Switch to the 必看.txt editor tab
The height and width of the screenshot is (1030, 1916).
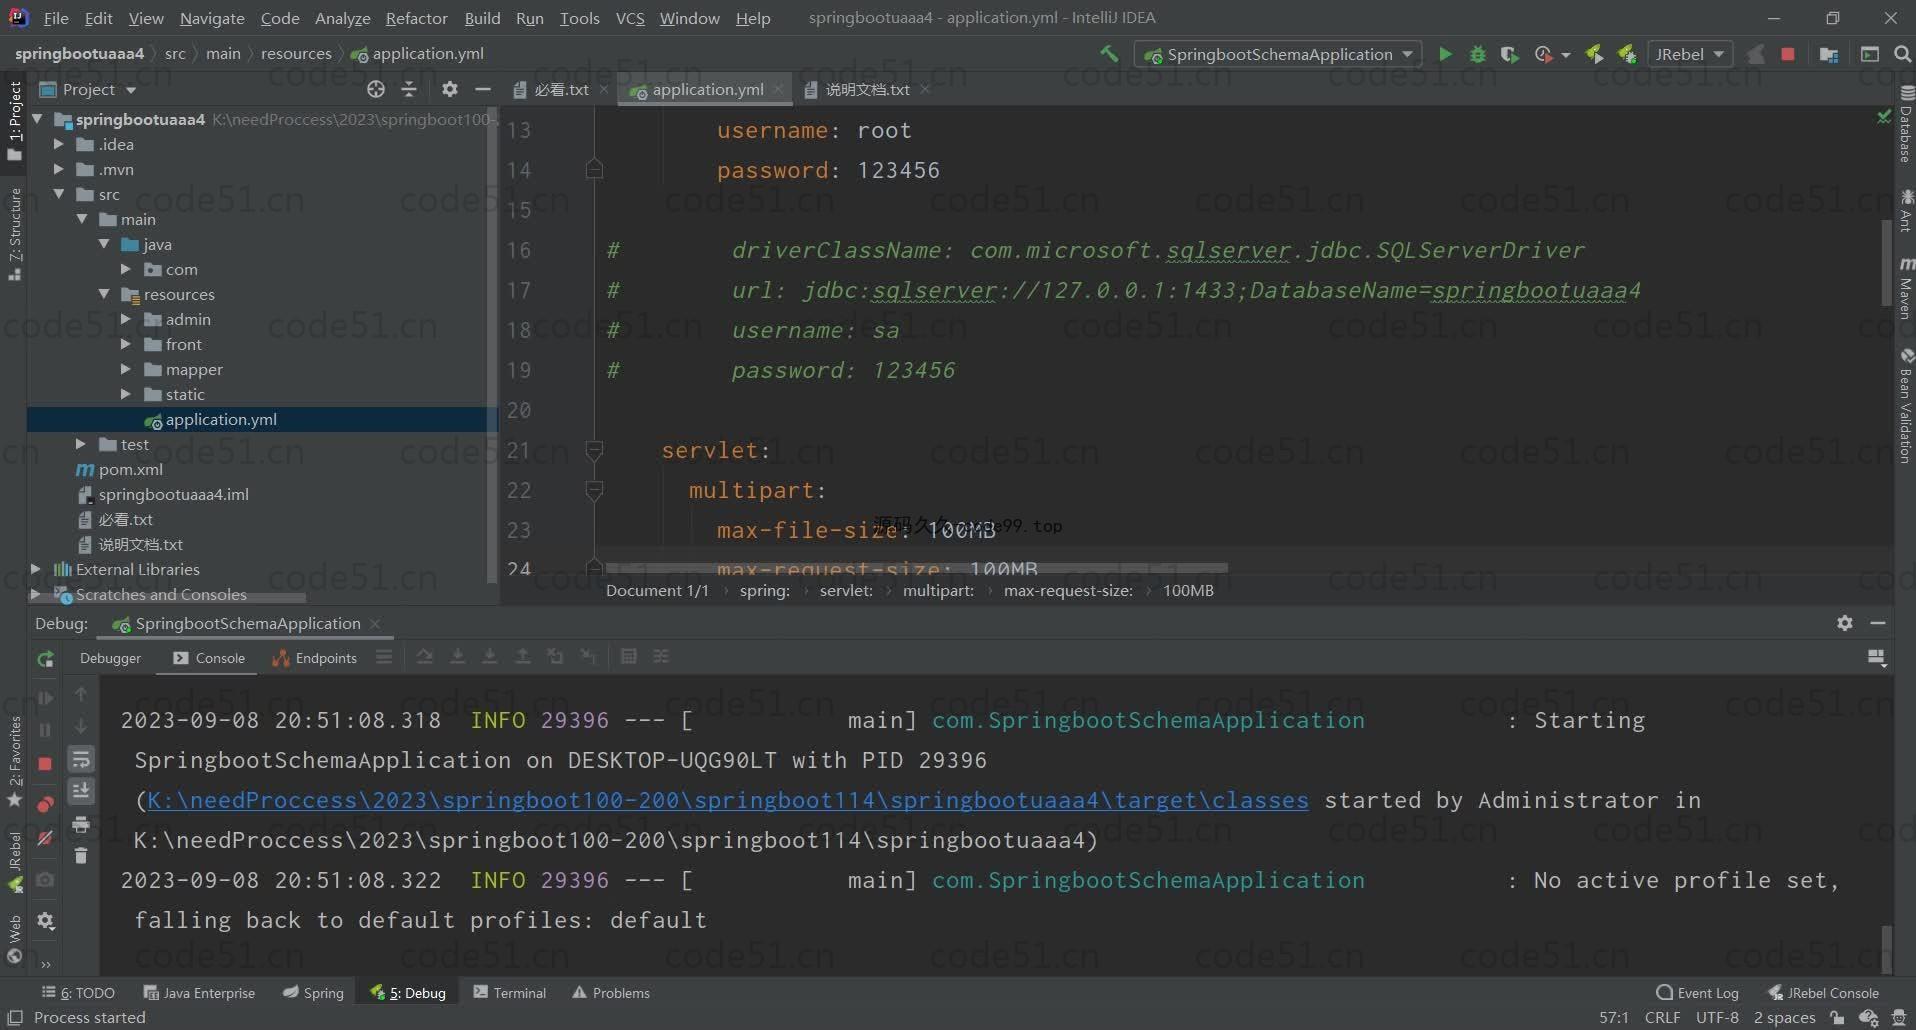tap(561, 89)
